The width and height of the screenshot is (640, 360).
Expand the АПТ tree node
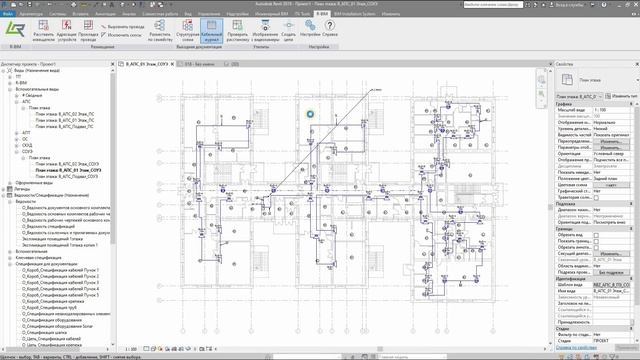pos(17,133)
